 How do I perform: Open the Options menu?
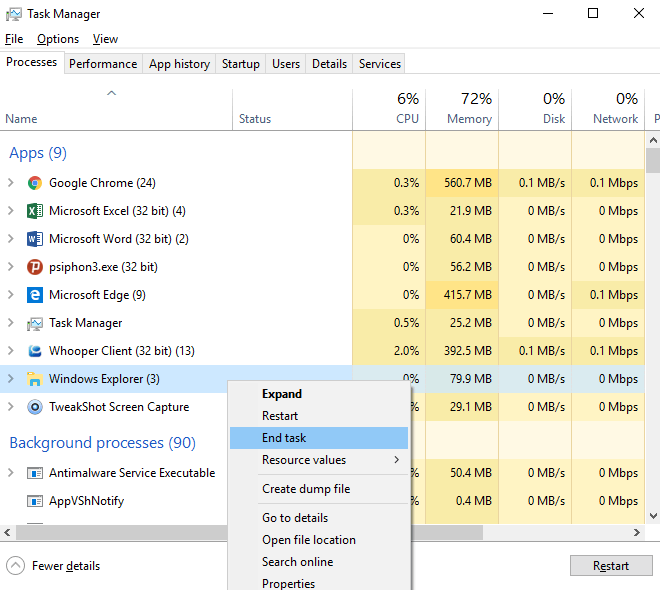pyautogui.click(x=58, y=39)
